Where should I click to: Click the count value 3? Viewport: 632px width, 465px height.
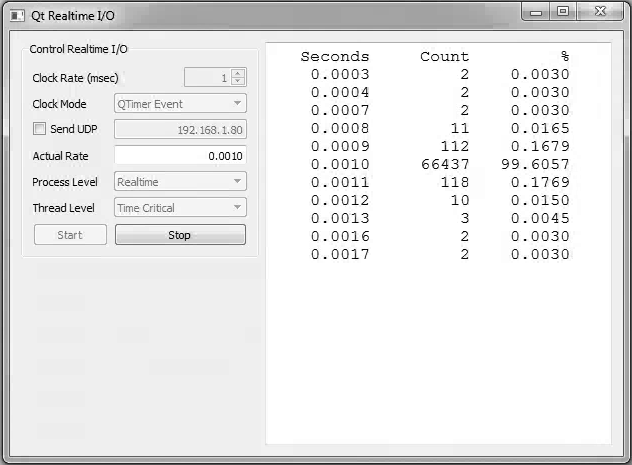(465, 218)
